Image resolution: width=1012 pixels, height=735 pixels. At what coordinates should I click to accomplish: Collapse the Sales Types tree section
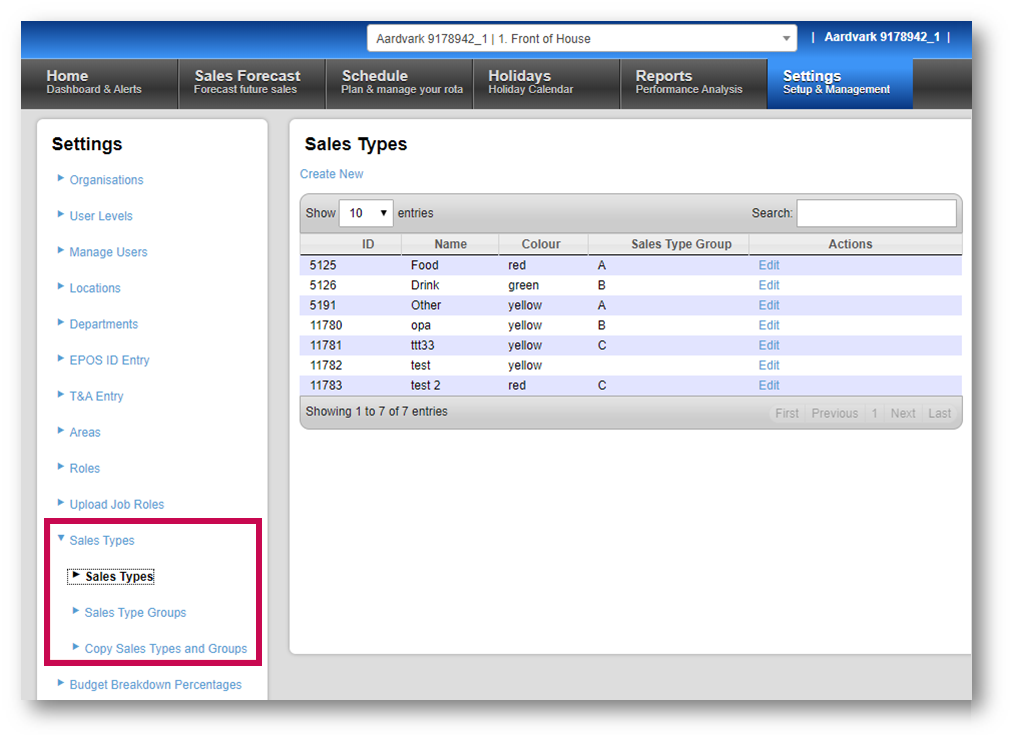101,540
